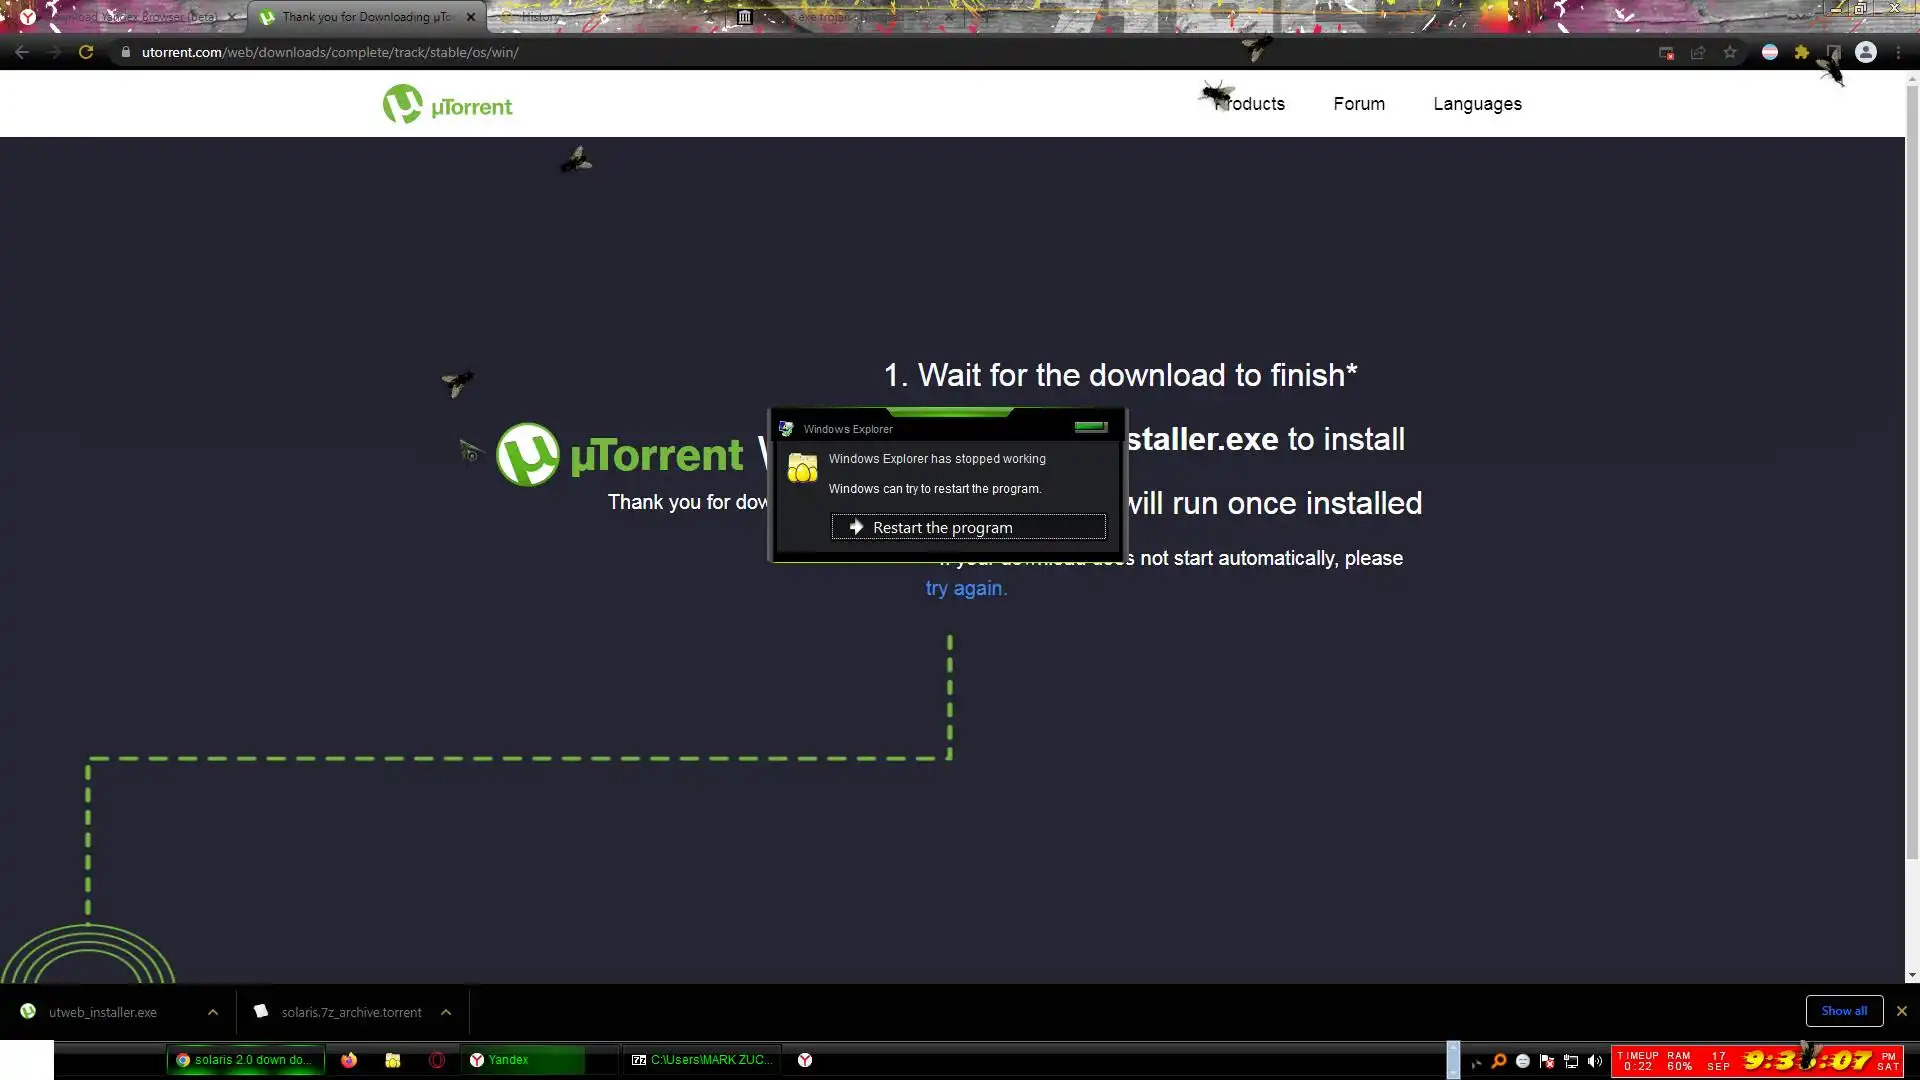Screen dimensions: 1920x1080
Task: Open the Languages menu on uTorrent site
Action: click(x=1477, y=104)
